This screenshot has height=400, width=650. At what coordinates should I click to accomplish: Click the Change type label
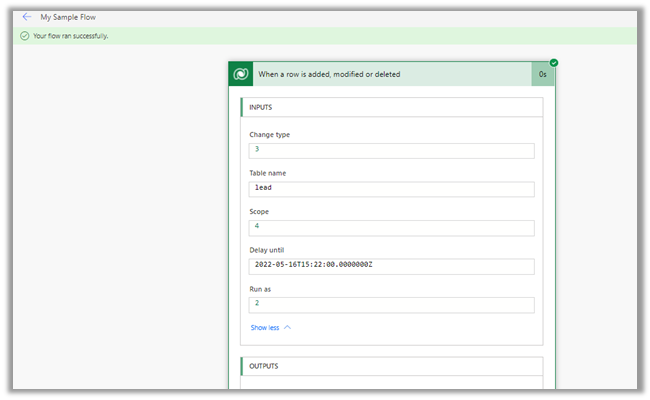[270, 134]
